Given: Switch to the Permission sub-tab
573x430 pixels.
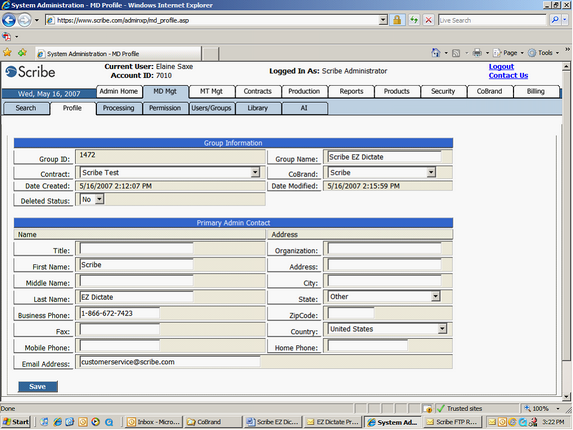Looking at the screenshot, I should pyautogui.click(x=165, y=108).
